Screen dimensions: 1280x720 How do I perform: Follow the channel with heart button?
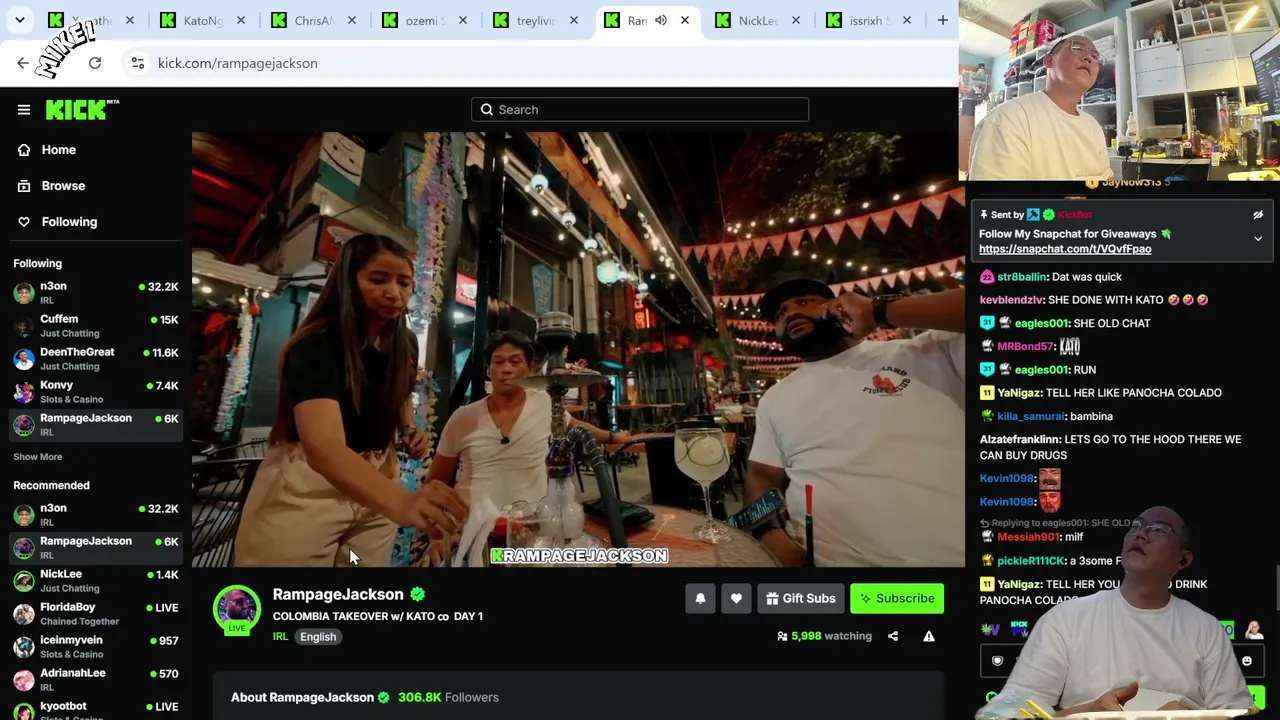coord(736,599)
